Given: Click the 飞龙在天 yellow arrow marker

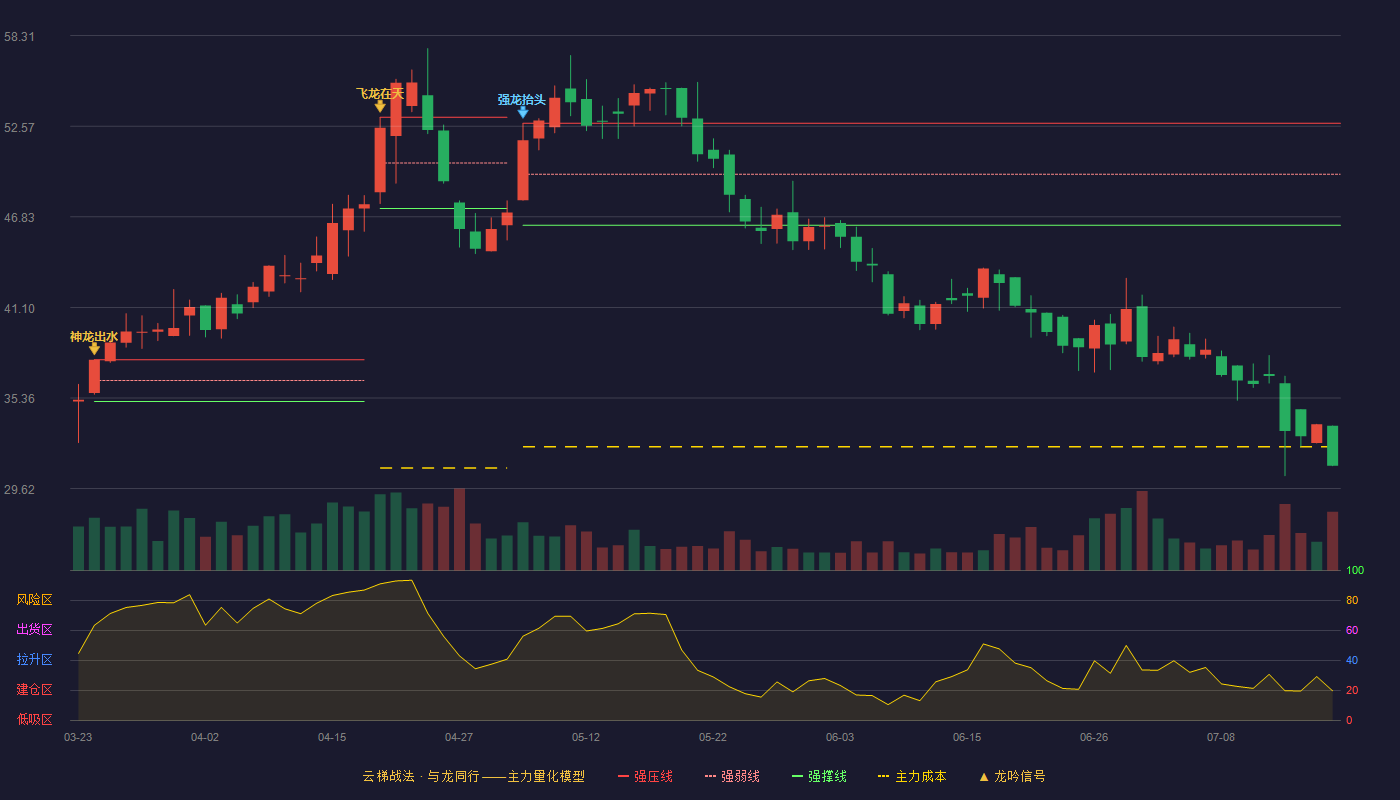Looking at the screenshot, I should coord(380,106).
